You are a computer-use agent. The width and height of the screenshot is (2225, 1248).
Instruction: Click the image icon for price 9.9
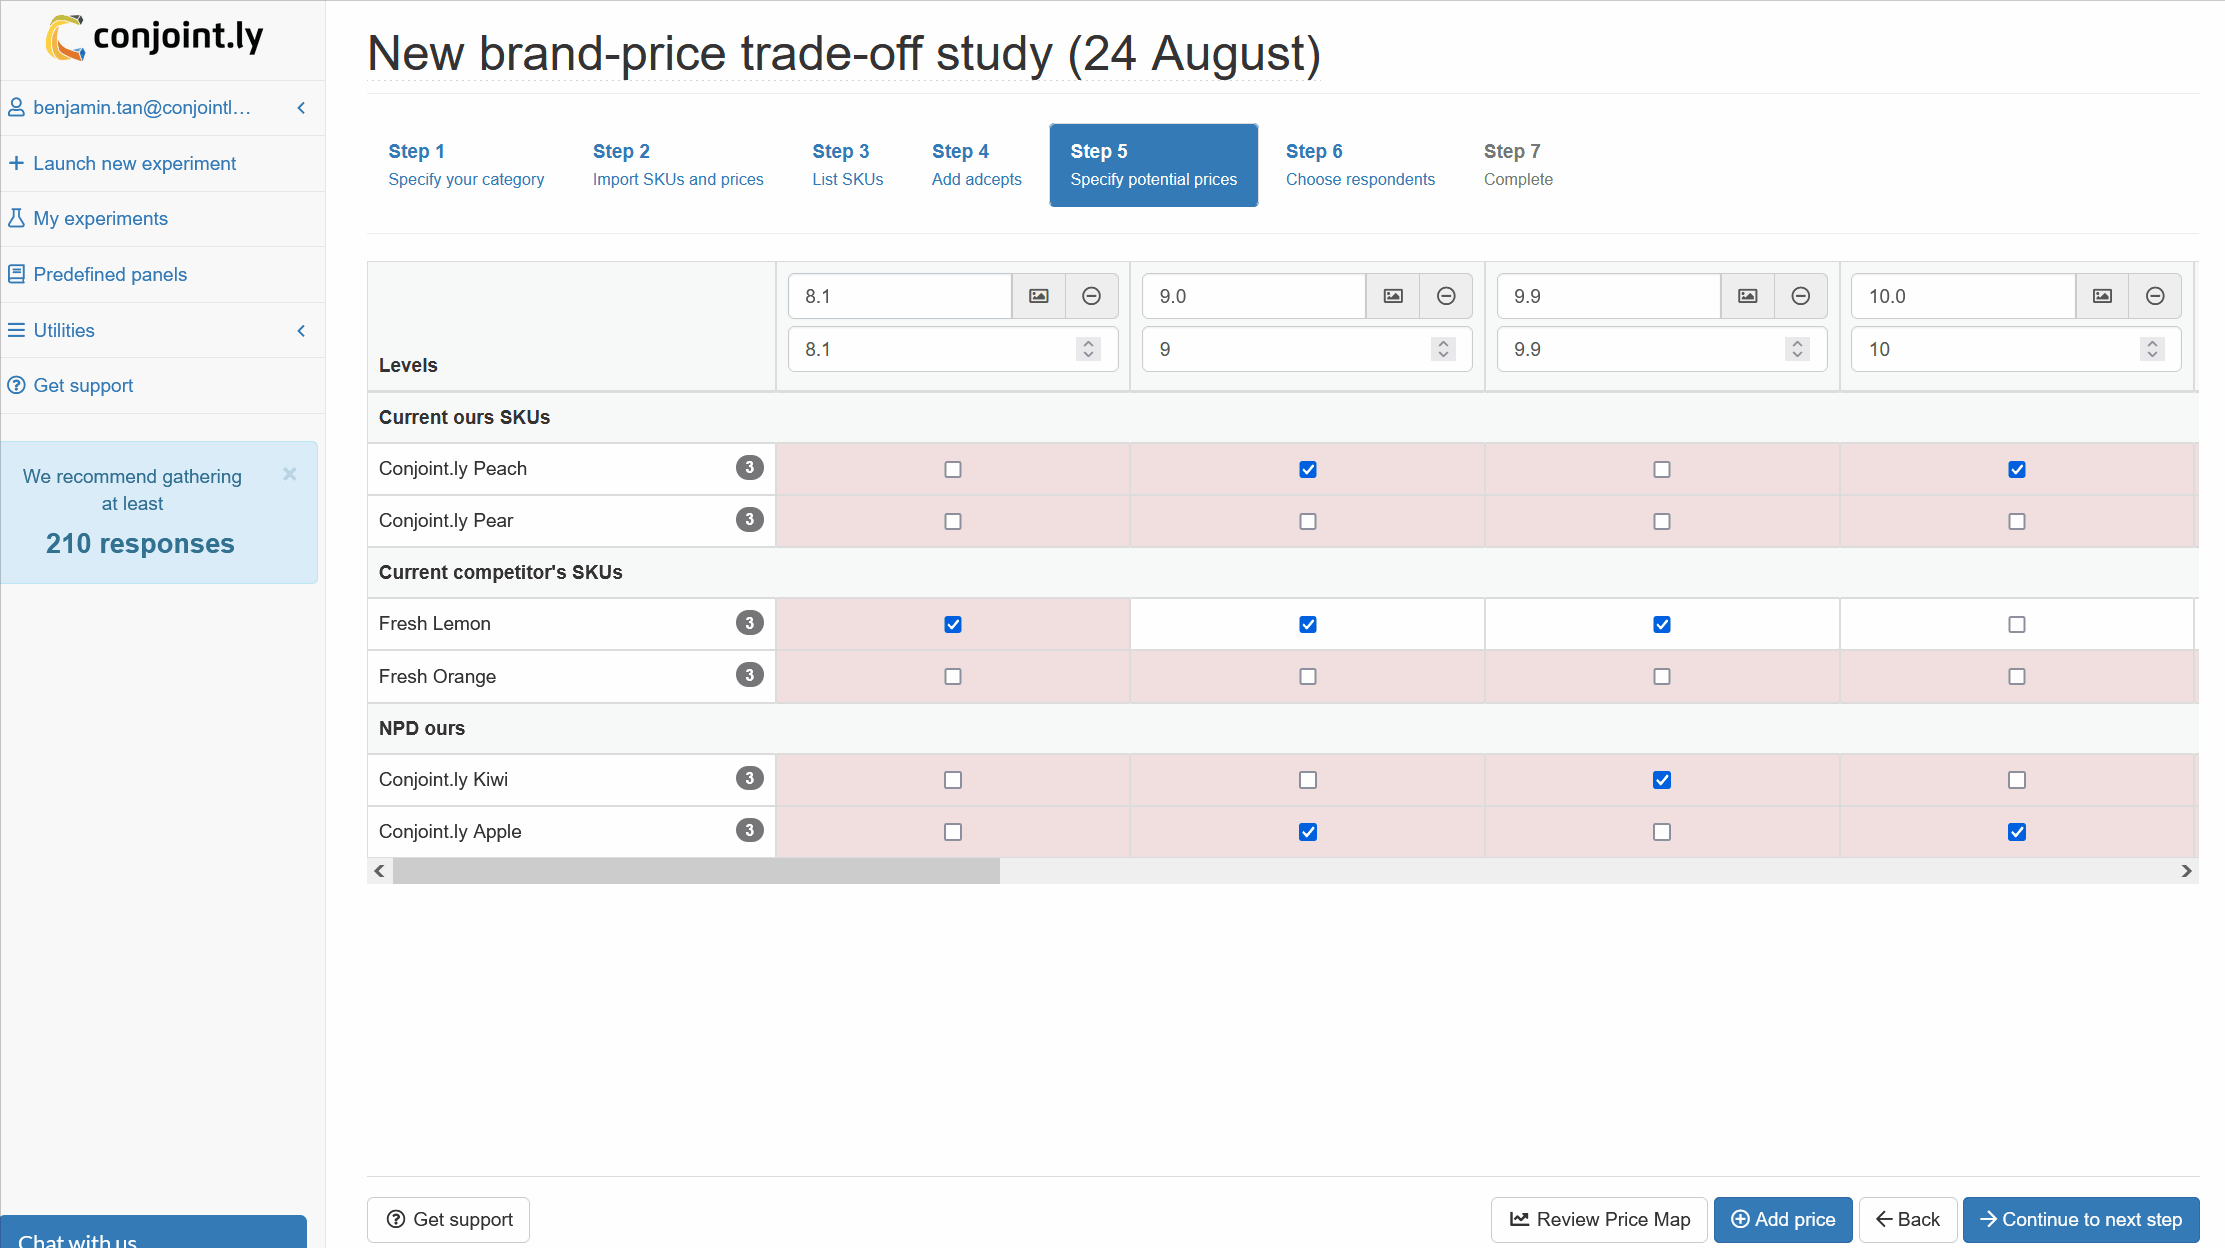(x=1748, y=296)
